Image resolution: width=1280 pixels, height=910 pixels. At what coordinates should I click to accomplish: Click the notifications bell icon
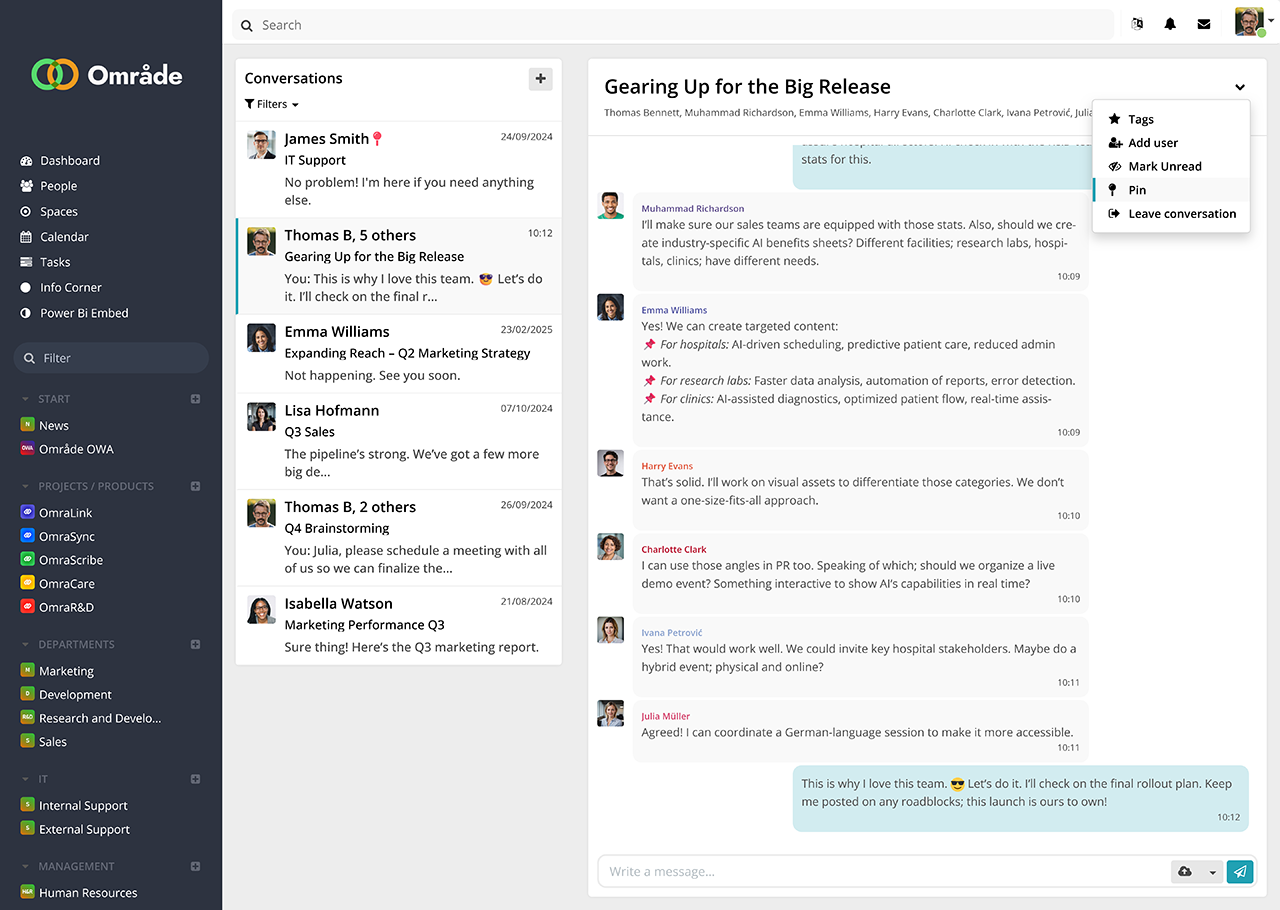pos(1170,25)
